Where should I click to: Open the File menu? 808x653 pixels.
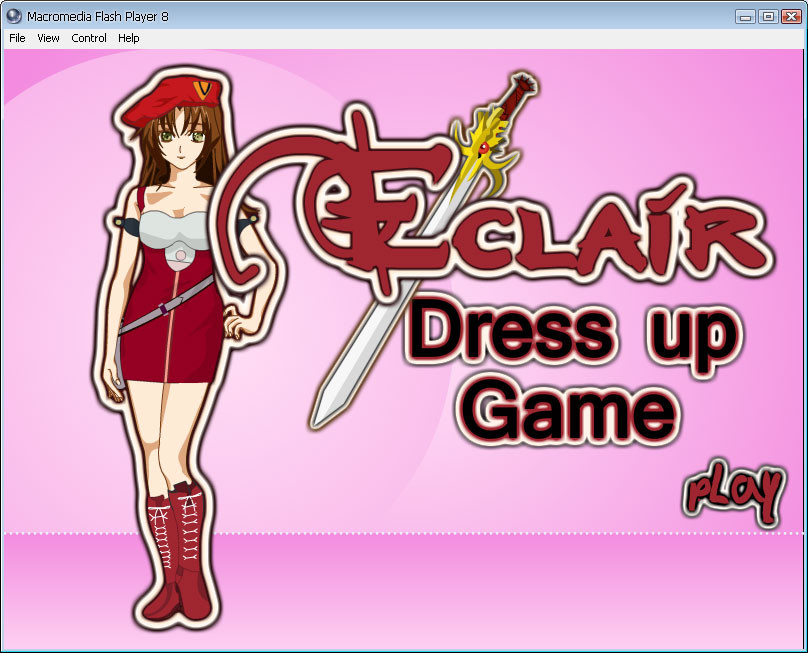(17, 38)
